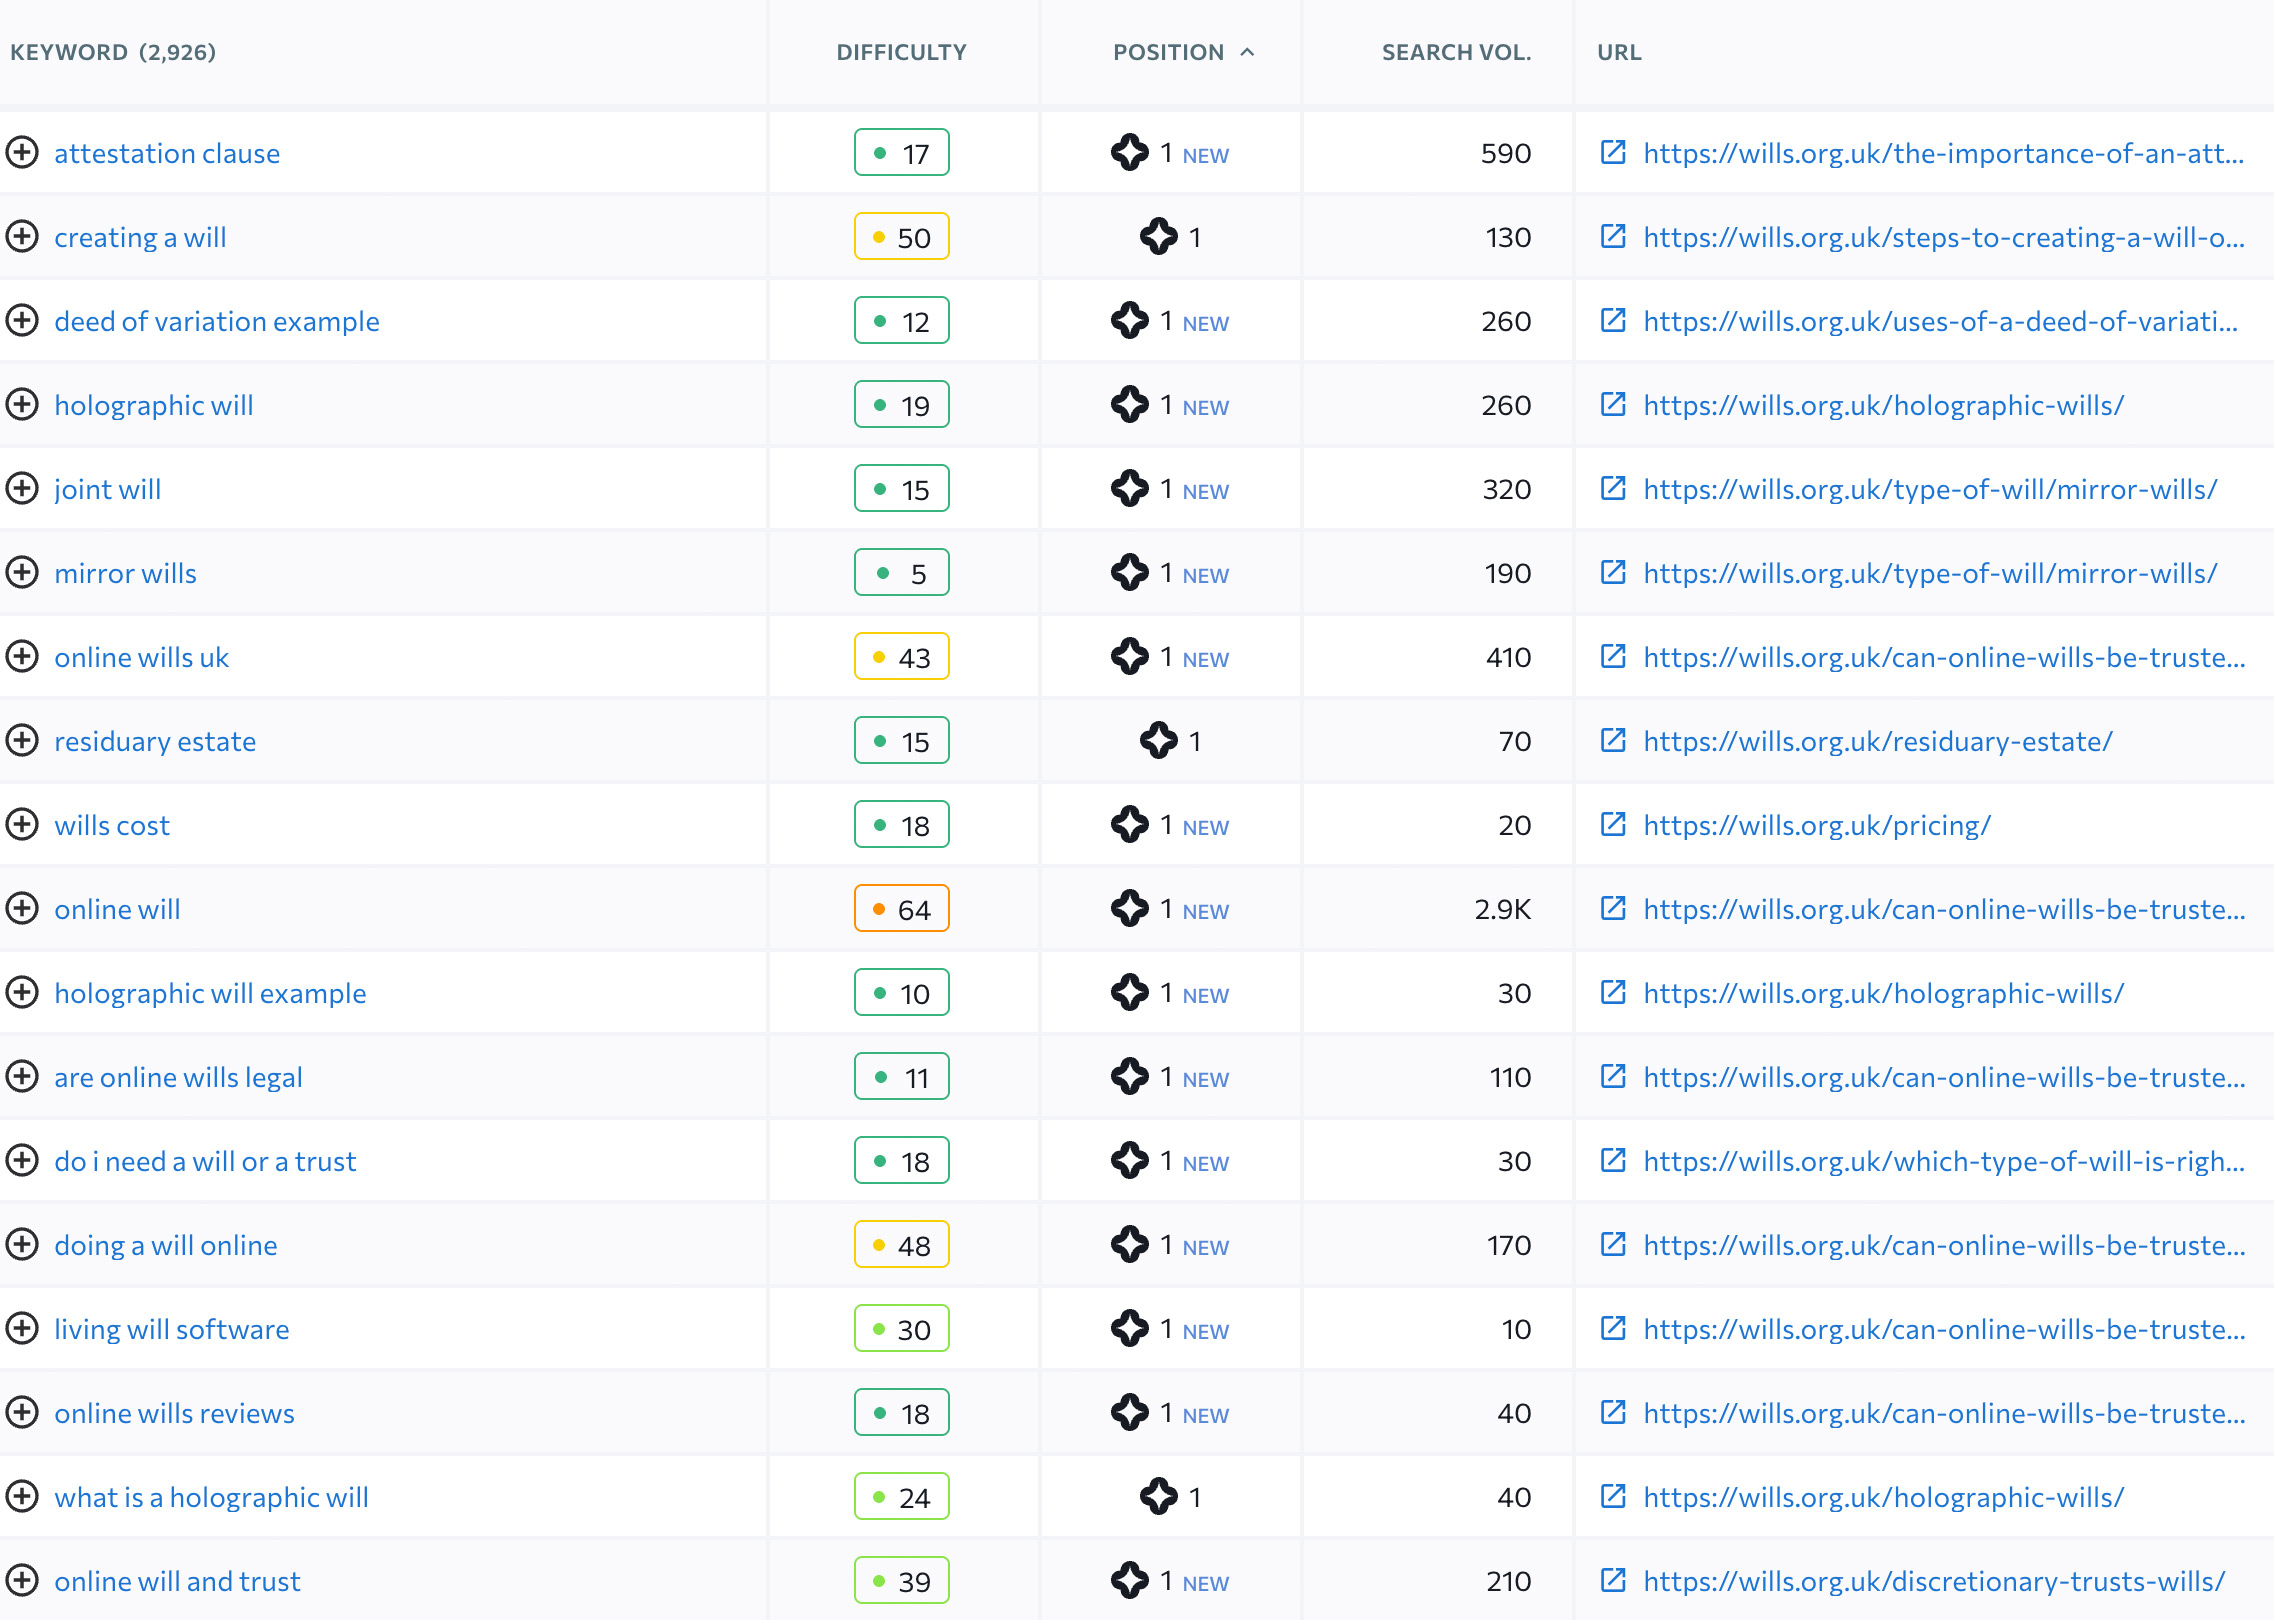The image size is (2274, 1620).
Task: Open the which-type-of-will-is-right URL link
Action: pyautogui.click(x=1944, y=1161)
